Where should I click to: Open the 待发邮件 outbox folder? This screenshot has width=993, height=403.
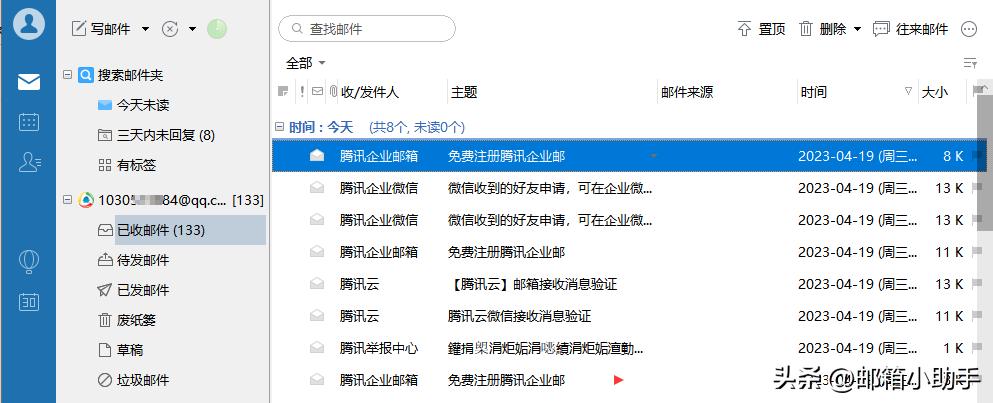[133, 260]
